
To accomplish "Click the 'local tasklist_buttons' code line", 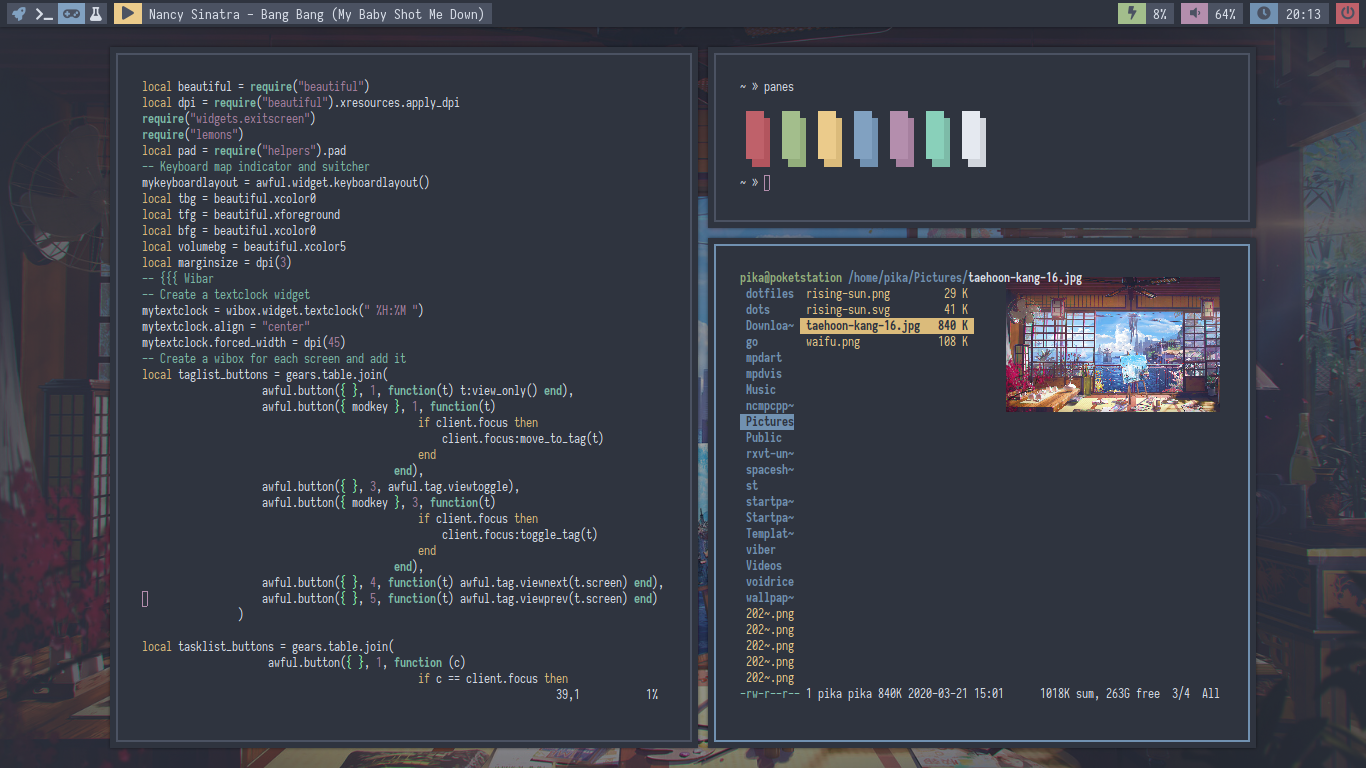I will (268, 647).
